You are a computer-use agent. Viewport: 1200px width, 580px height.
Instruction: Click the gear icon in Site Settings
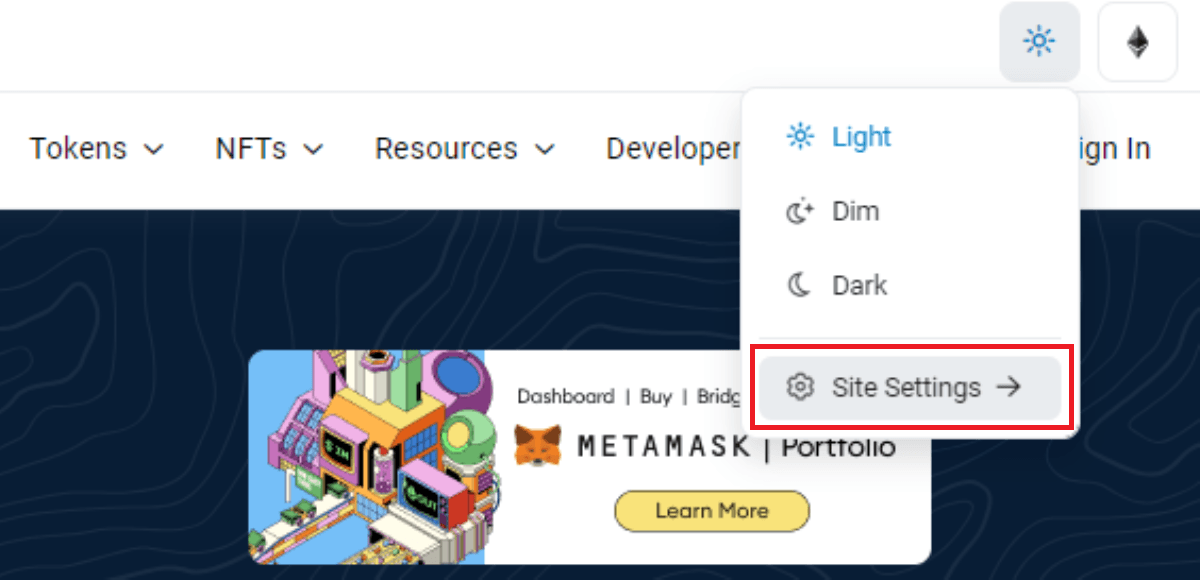tap(799, 387)
